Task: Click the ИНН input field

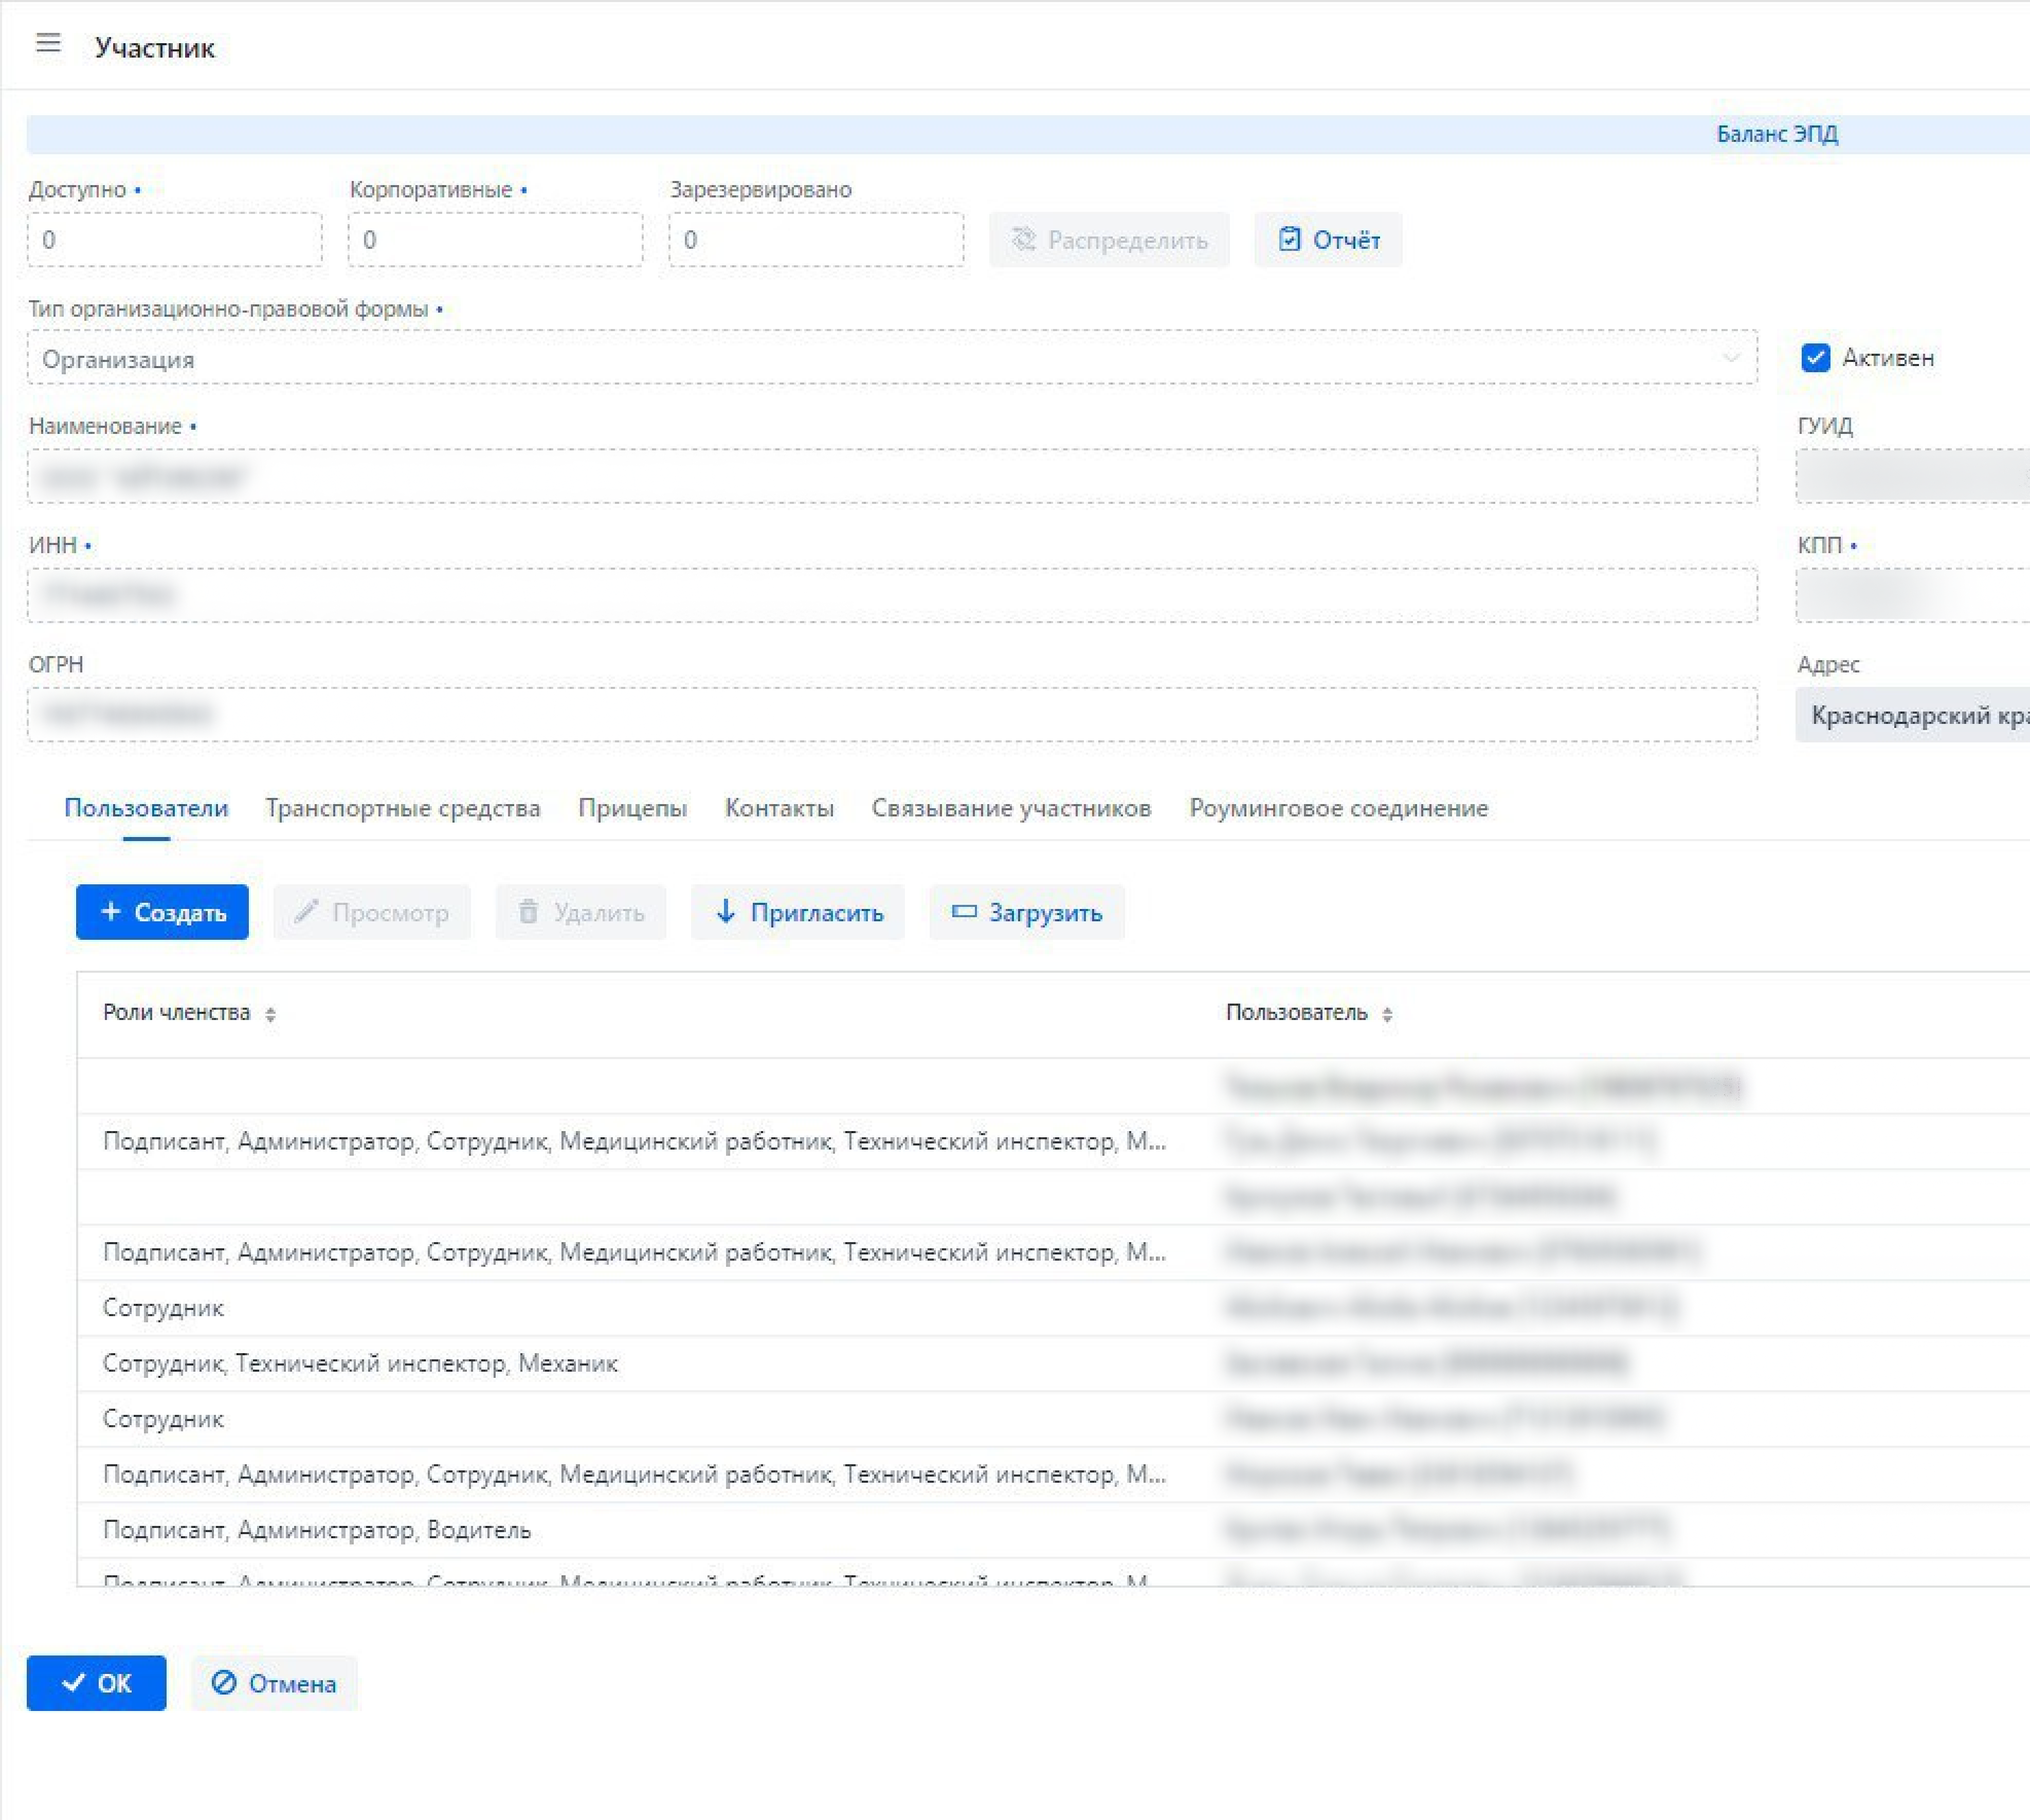Action: tap(892, 596)
